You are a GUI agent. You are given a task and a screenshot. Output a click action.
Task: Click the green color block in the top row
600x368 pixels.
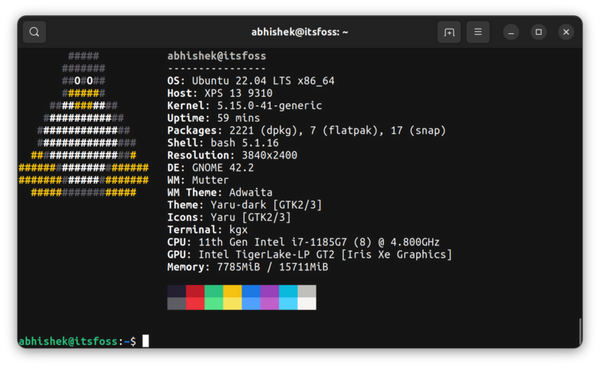pyautogui.click(x=214, y=291)
